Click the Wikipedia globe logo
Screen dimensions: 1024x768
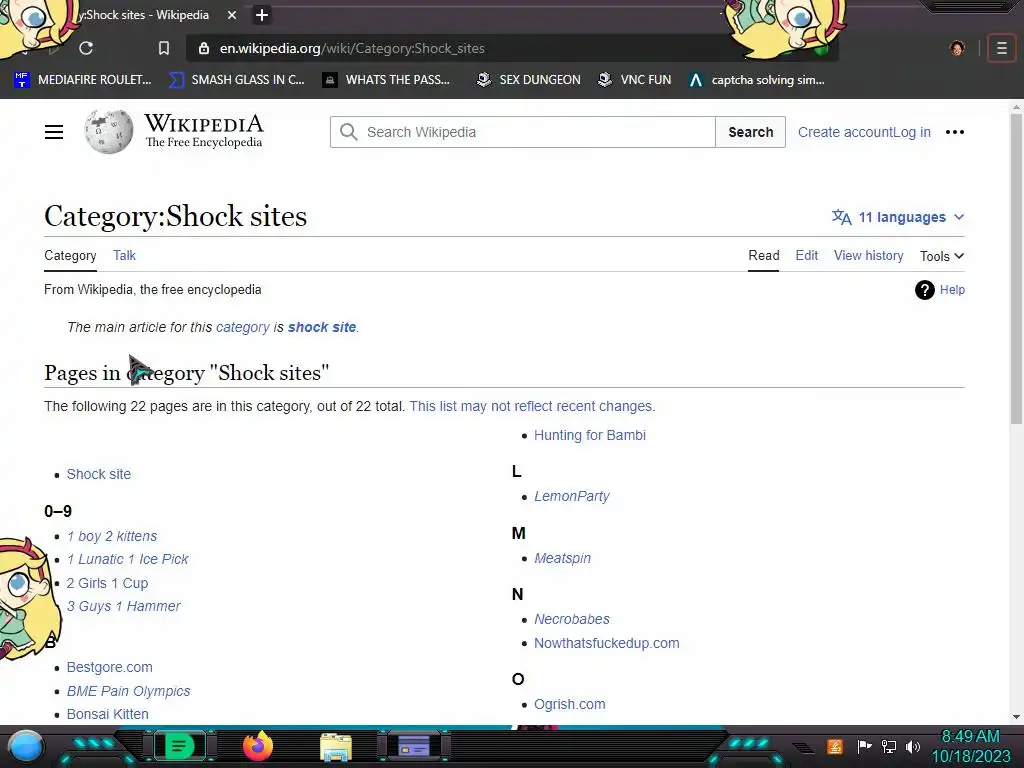tap(109, 132)
